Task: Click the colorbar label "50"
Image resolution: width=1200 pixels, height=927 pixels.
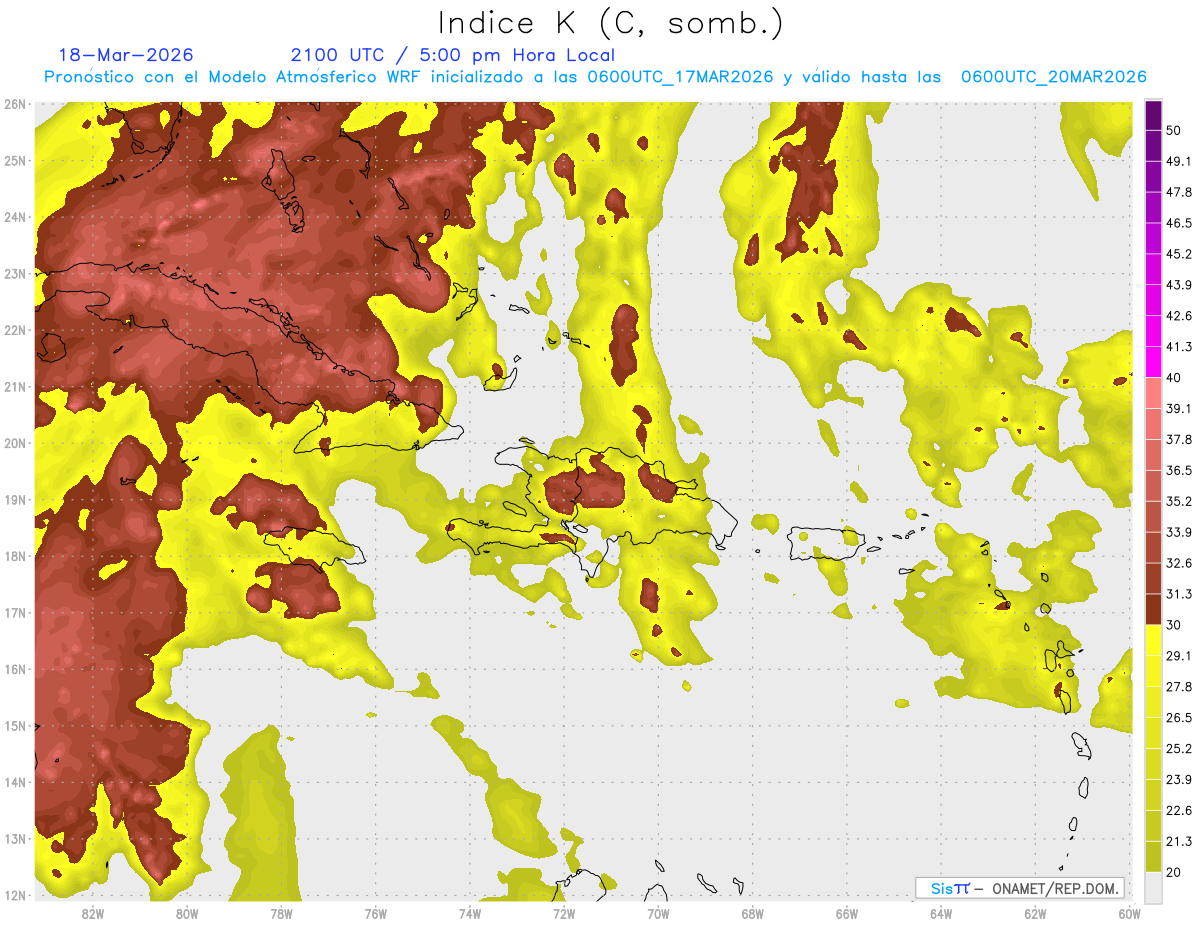Action: pyautogui.click(x=1174, y=130)
